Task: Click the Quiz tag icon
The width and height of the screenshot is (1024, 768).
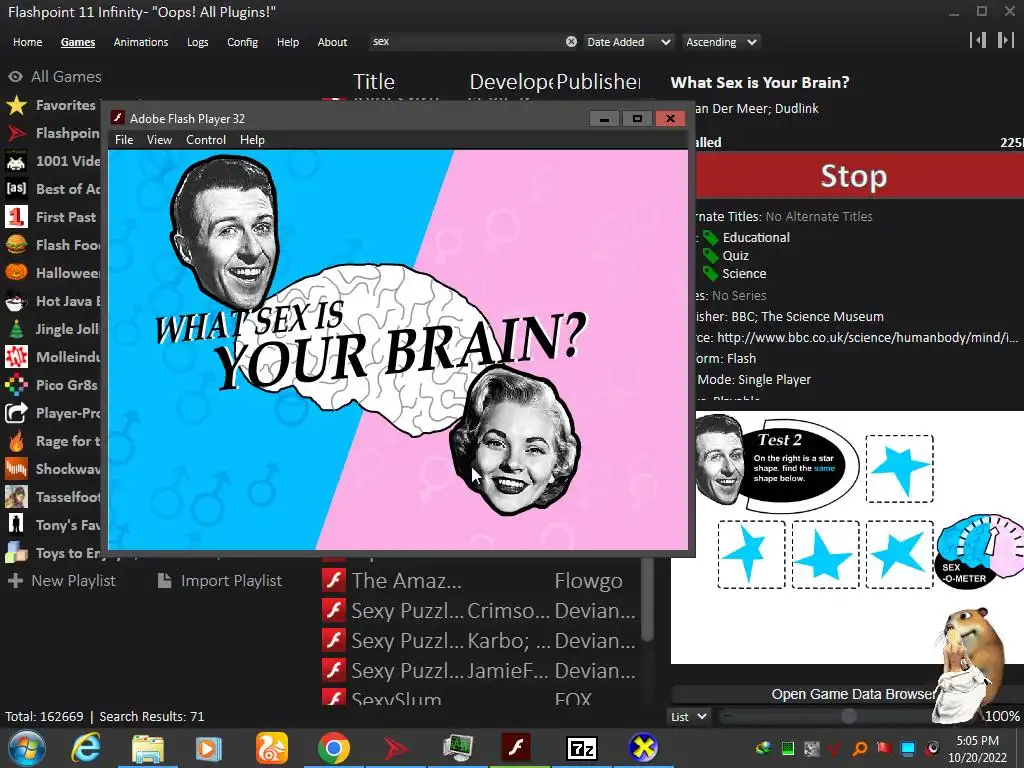Action: 711,255
